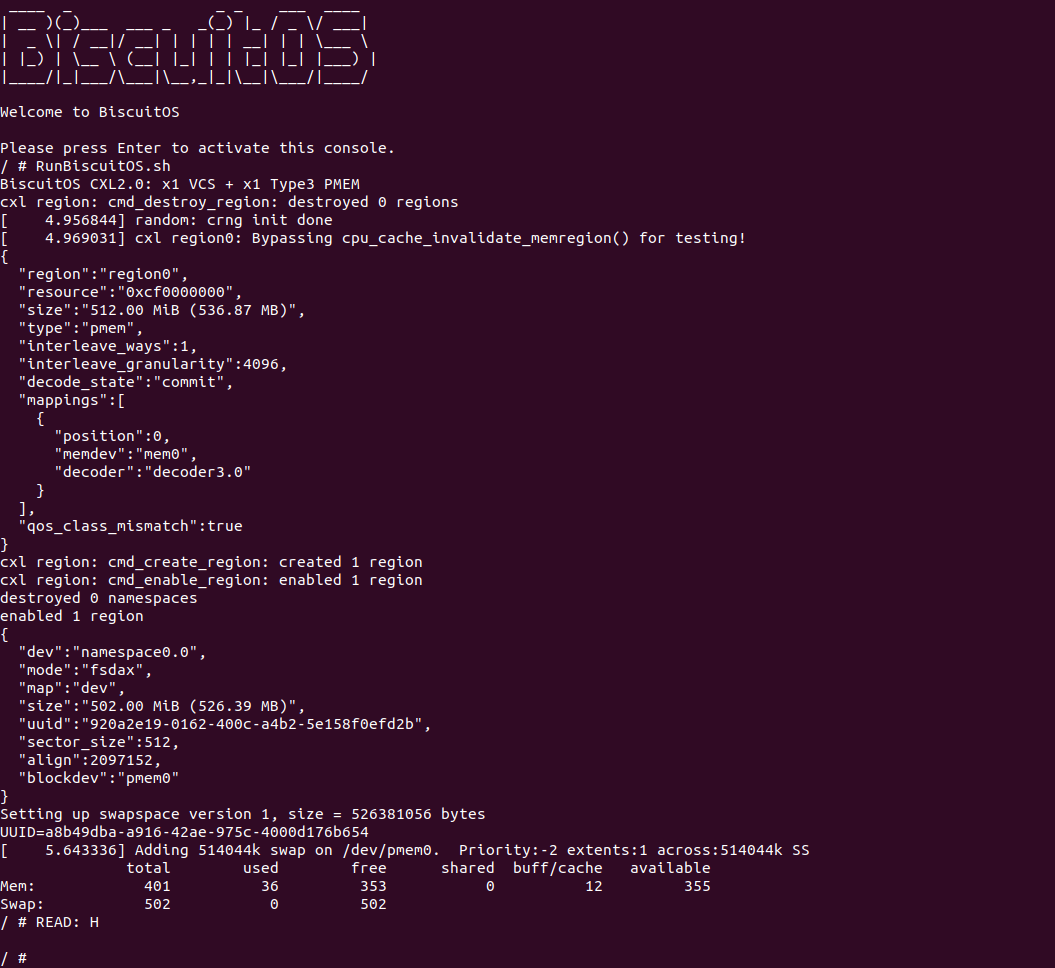Click the "Welcome to BiscuitOS" line
Viewport: 1055px width, 968px height.
pyautogui.click(x=90, y=112)
